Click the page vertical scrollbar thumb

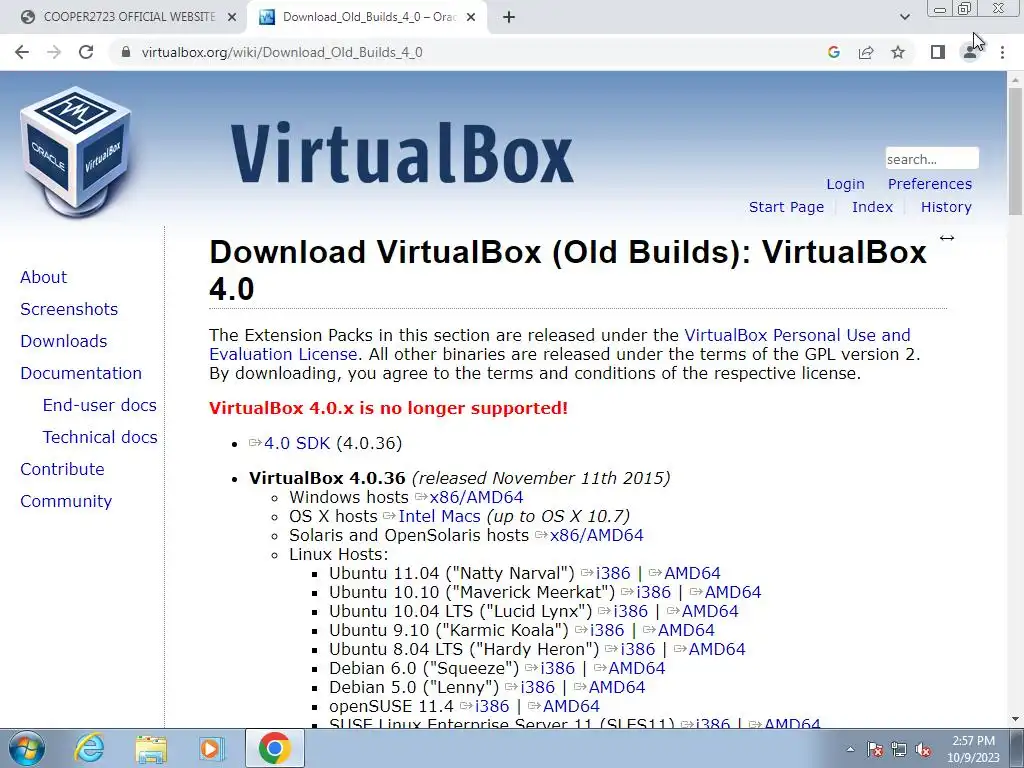(1015, 152)
